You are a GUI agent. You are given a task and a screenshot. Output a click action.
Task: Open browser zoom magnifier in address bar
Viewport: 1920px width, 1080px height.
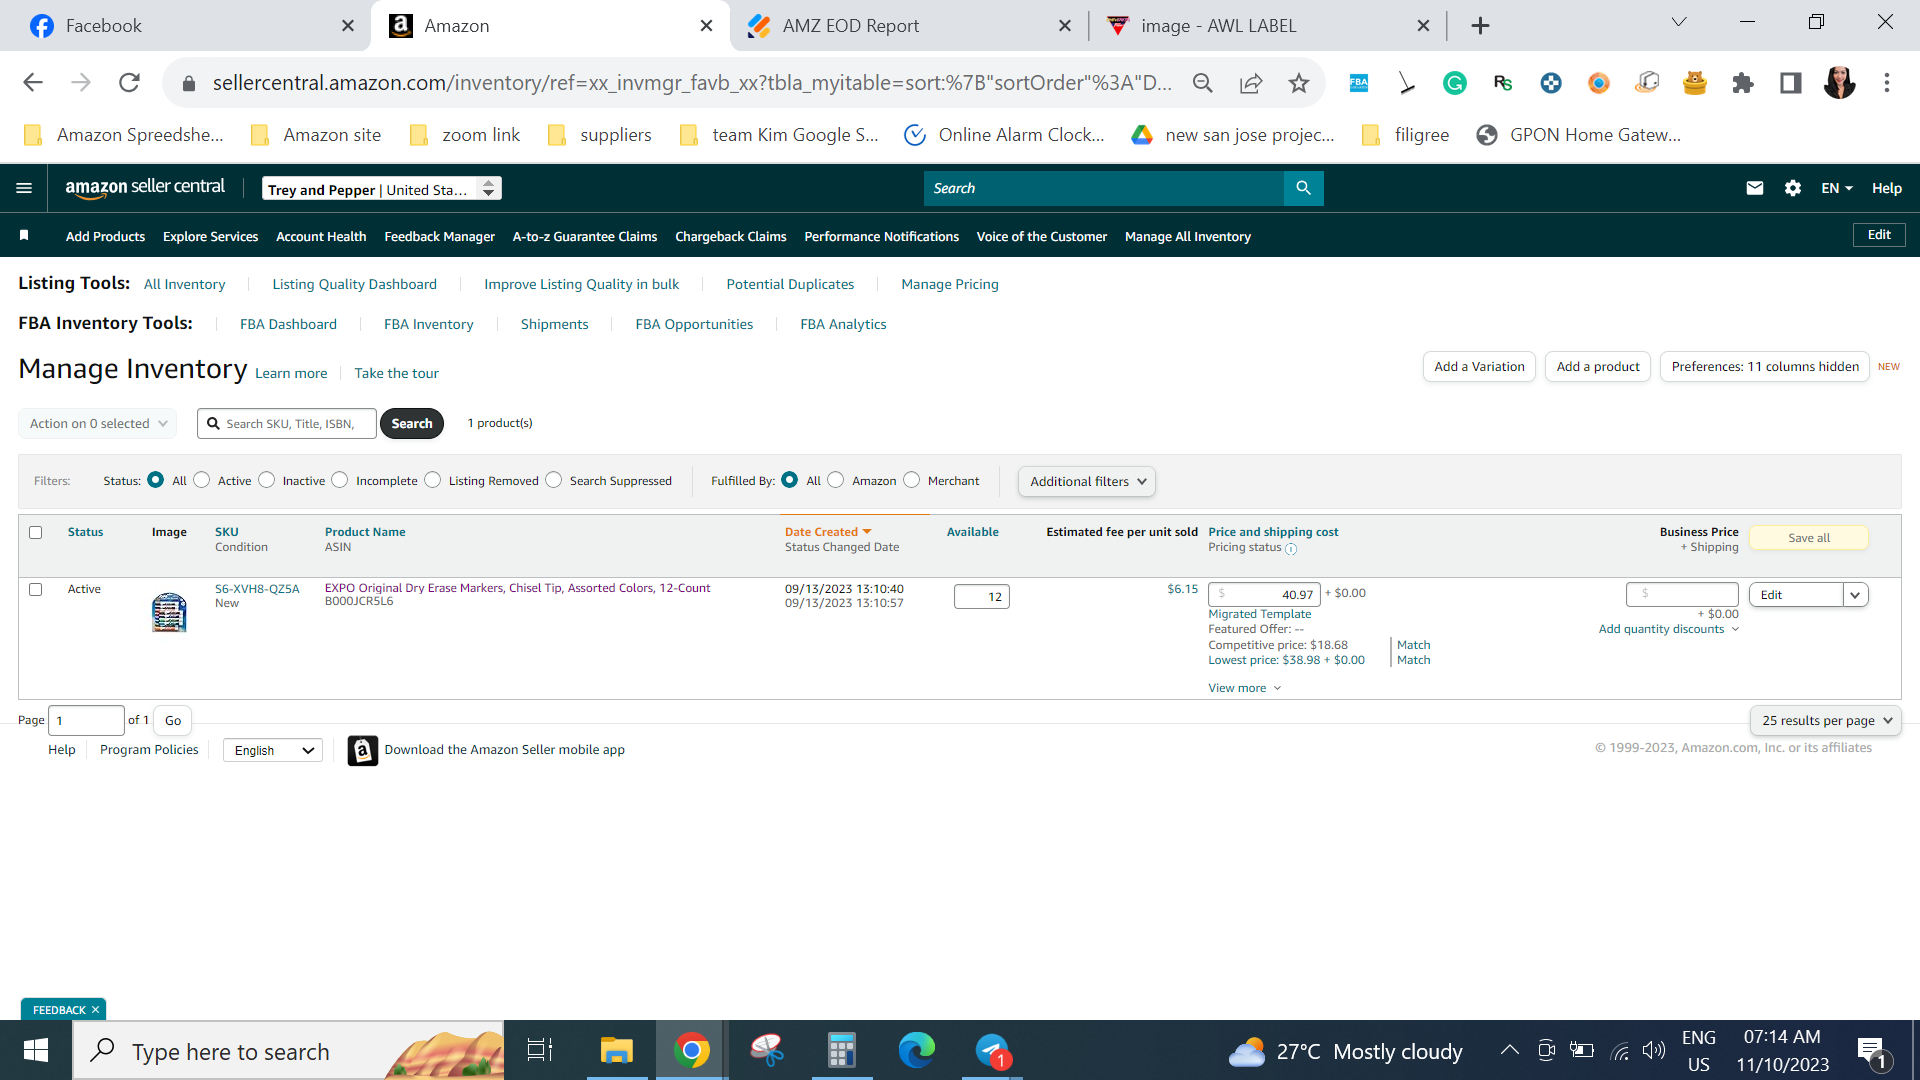(1202, 83)
